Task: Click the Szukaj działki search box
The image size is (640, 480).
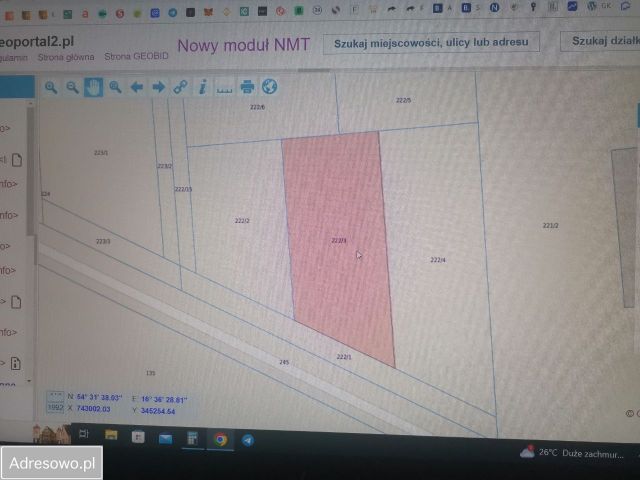Action: point(600,41)
